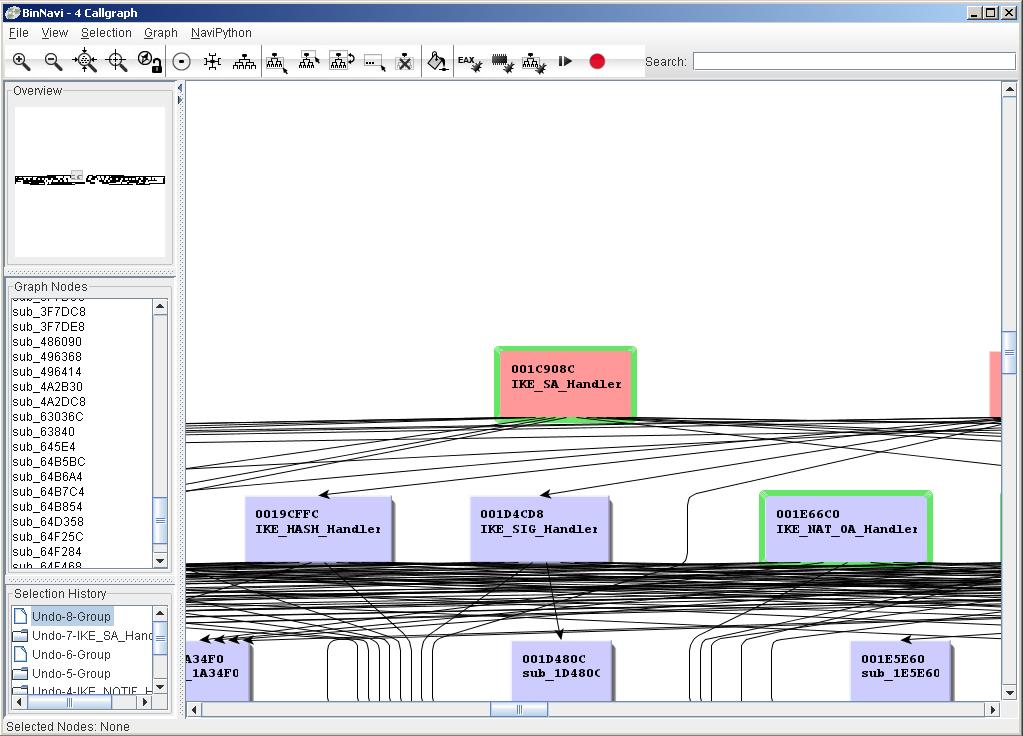1023x736 pixels.
Task: Click the fit graph to screen icon
Action: coord(85,62)
